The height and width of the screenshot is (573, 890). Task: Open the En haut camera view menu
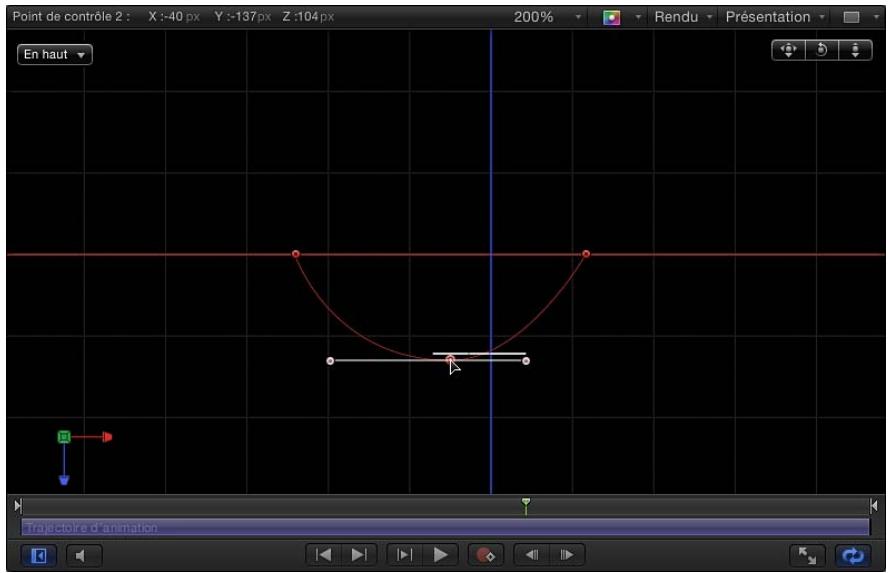pos(54,54)
